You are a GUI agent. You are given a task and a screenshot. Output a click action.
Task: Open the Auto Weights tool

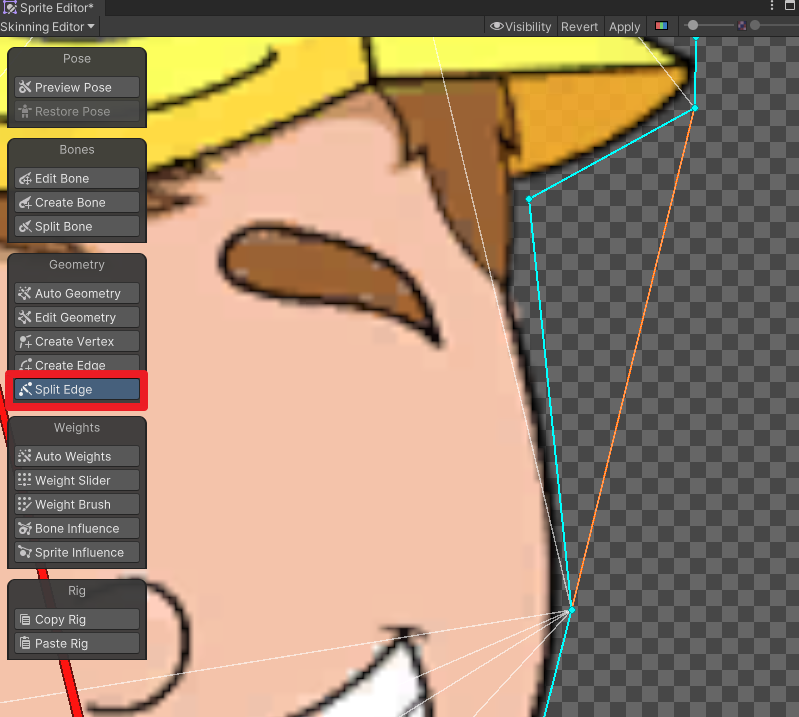[x=77, y=456]
